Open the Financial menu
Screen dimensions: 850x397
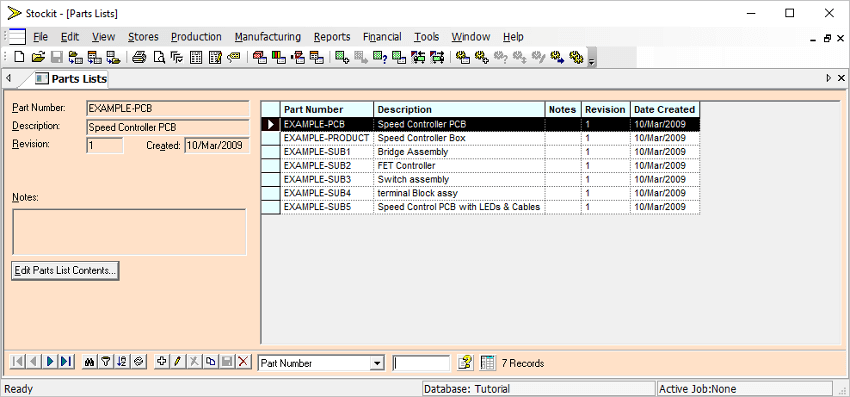[382, 37]
